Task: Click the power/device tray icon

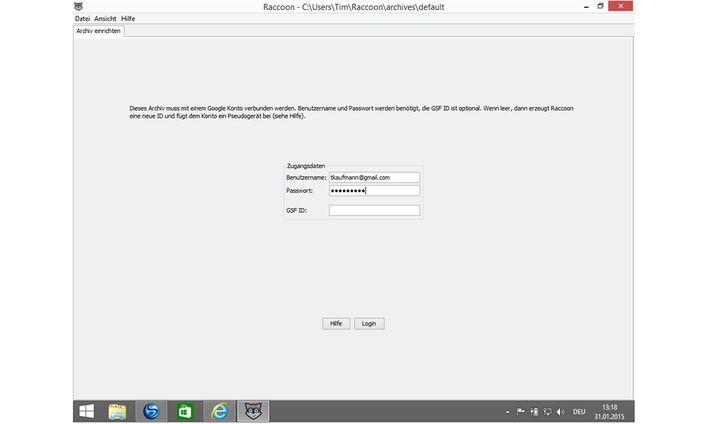Action: pyautogui.click(x=534, y=412)
